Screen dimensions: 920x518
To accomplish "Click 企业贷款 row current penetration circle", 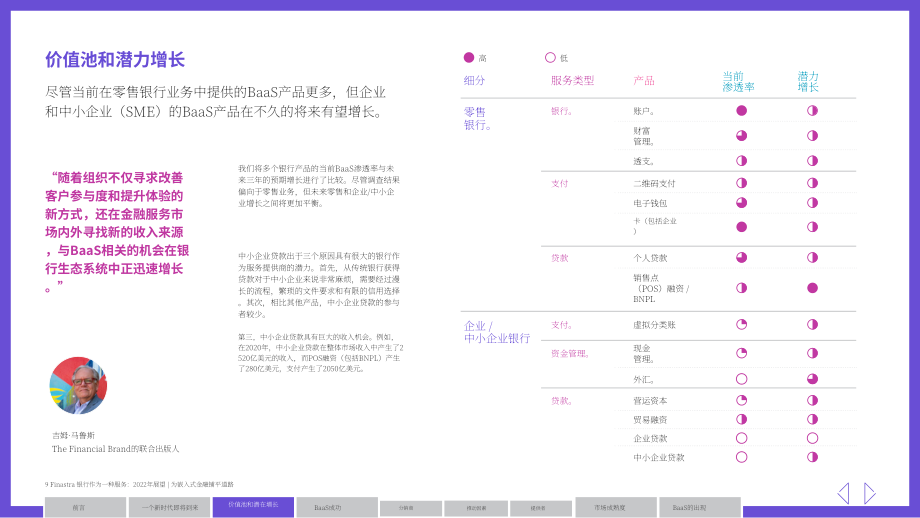I will click(742, 438).
